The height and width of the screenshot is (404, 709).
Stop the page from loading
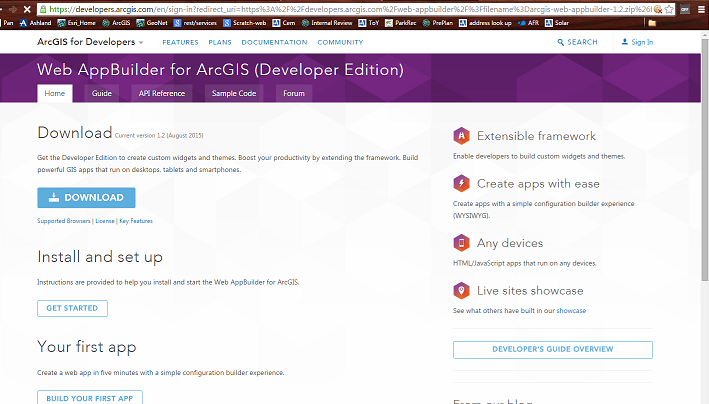(27, 9)
